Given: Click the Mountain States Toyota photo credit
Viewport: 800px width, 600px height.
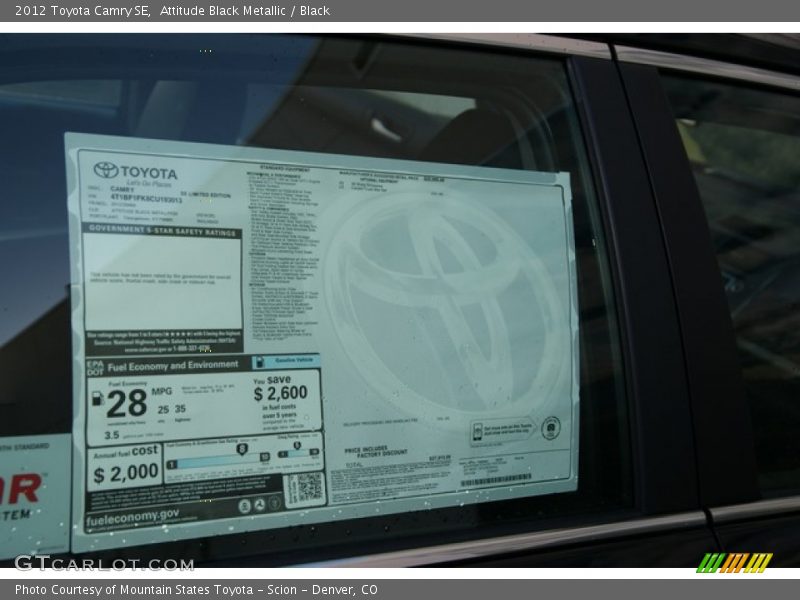Looking at the screenshot, I should [196, 590].
